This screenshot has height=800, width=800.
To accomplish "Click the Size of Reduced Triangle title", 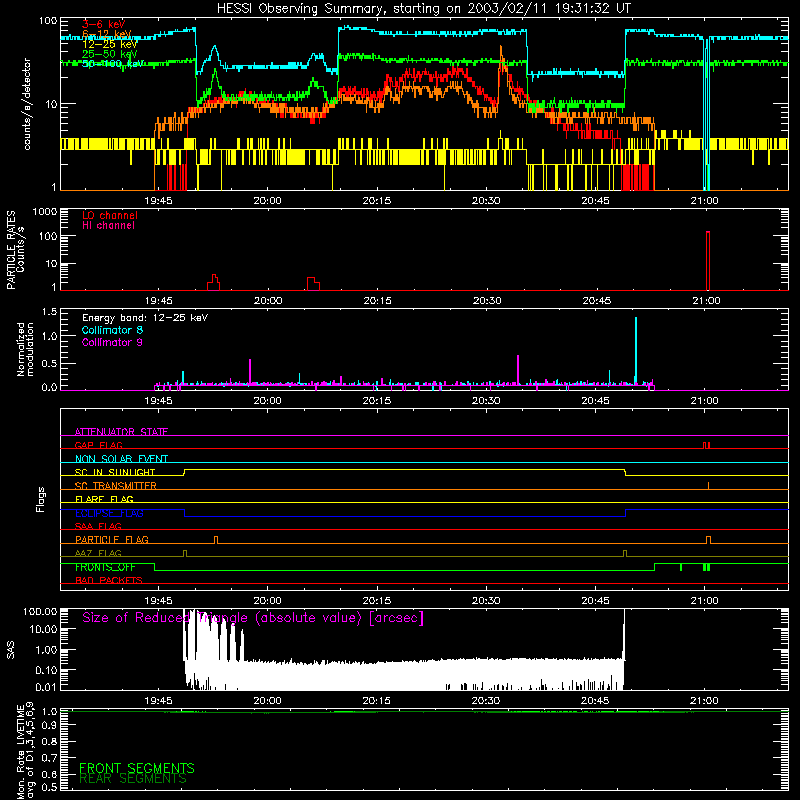I will pos(253,618).
